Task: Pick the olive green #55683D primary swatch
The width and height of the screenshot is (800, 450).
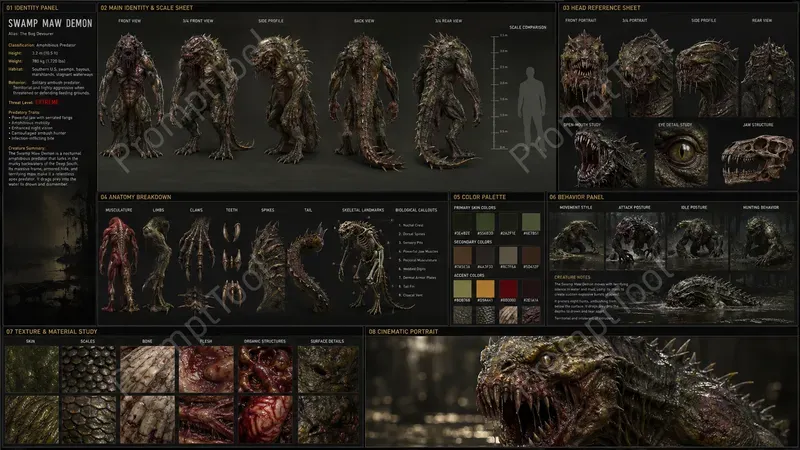Action: (x=485, y=222)
